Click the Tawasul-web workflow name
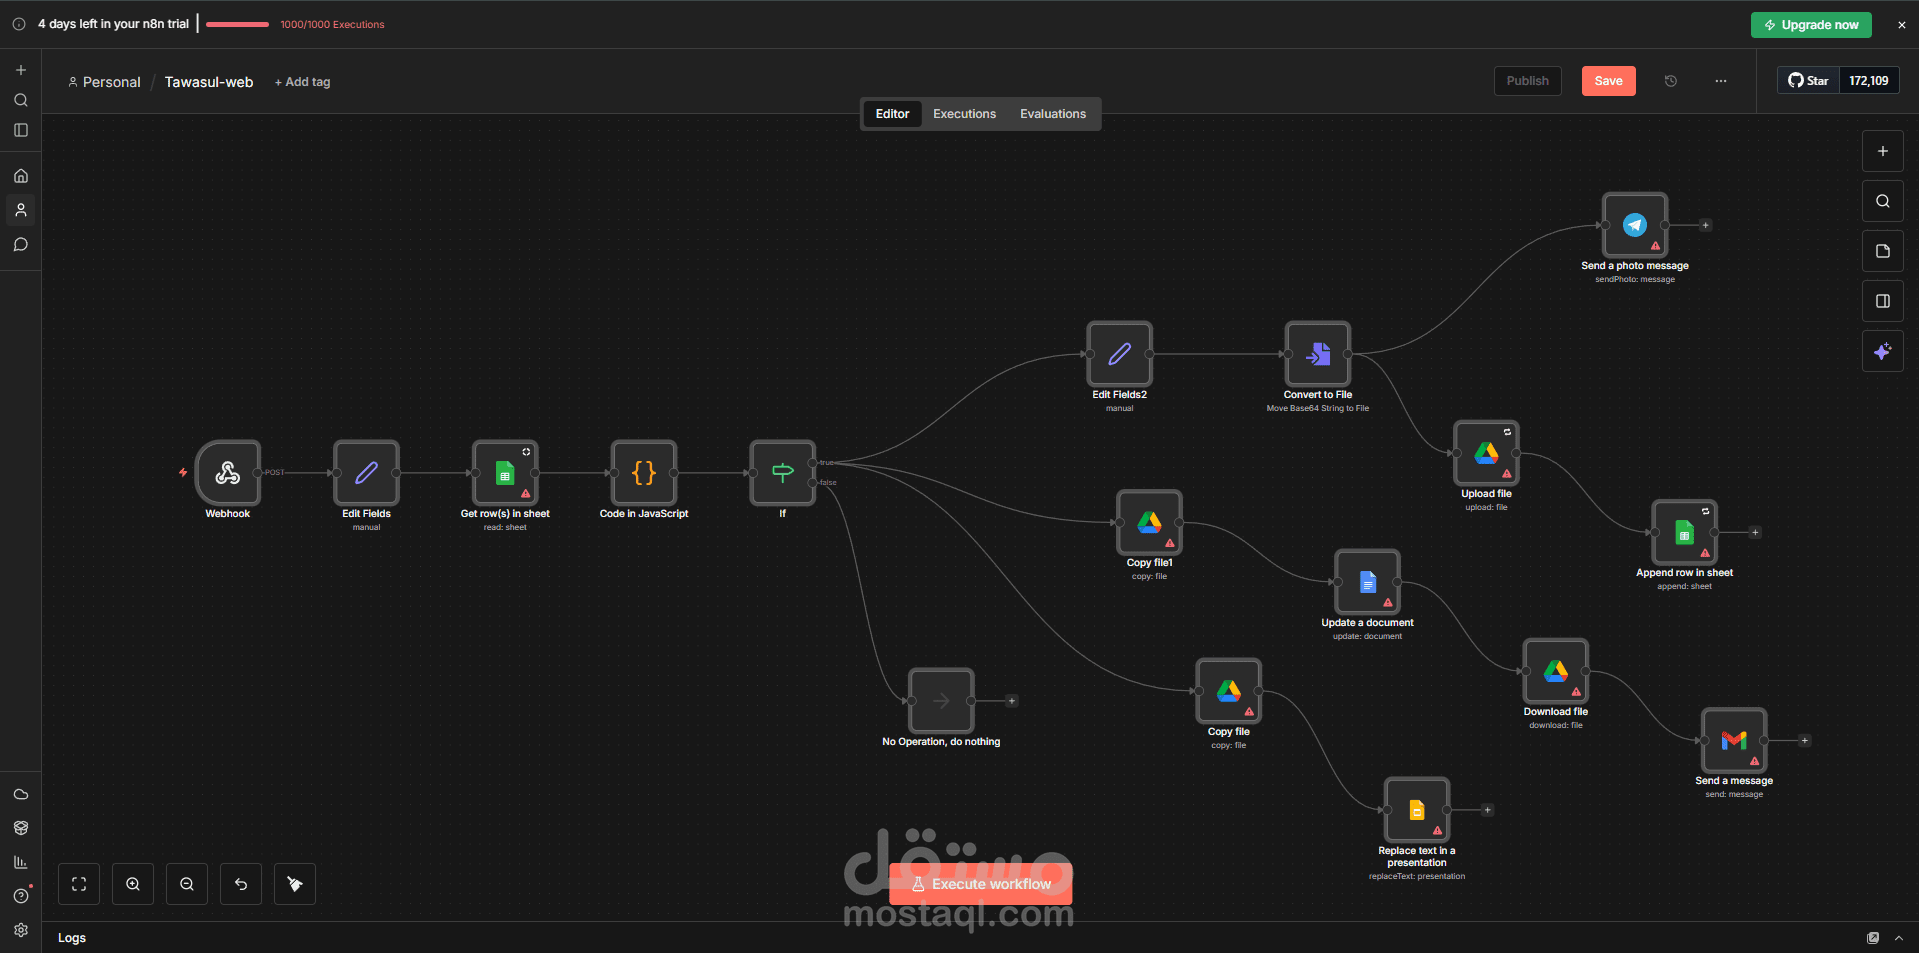The height and width of the screenshot is (953, 1919). click(x=209, y=82)
